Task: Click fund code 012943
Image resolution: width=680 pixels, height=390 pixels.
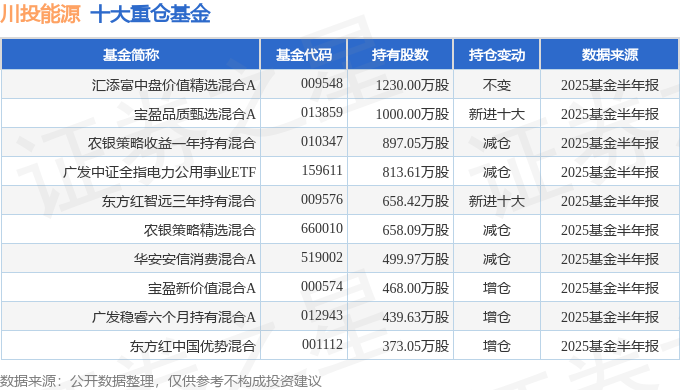Action: [322, 316]
